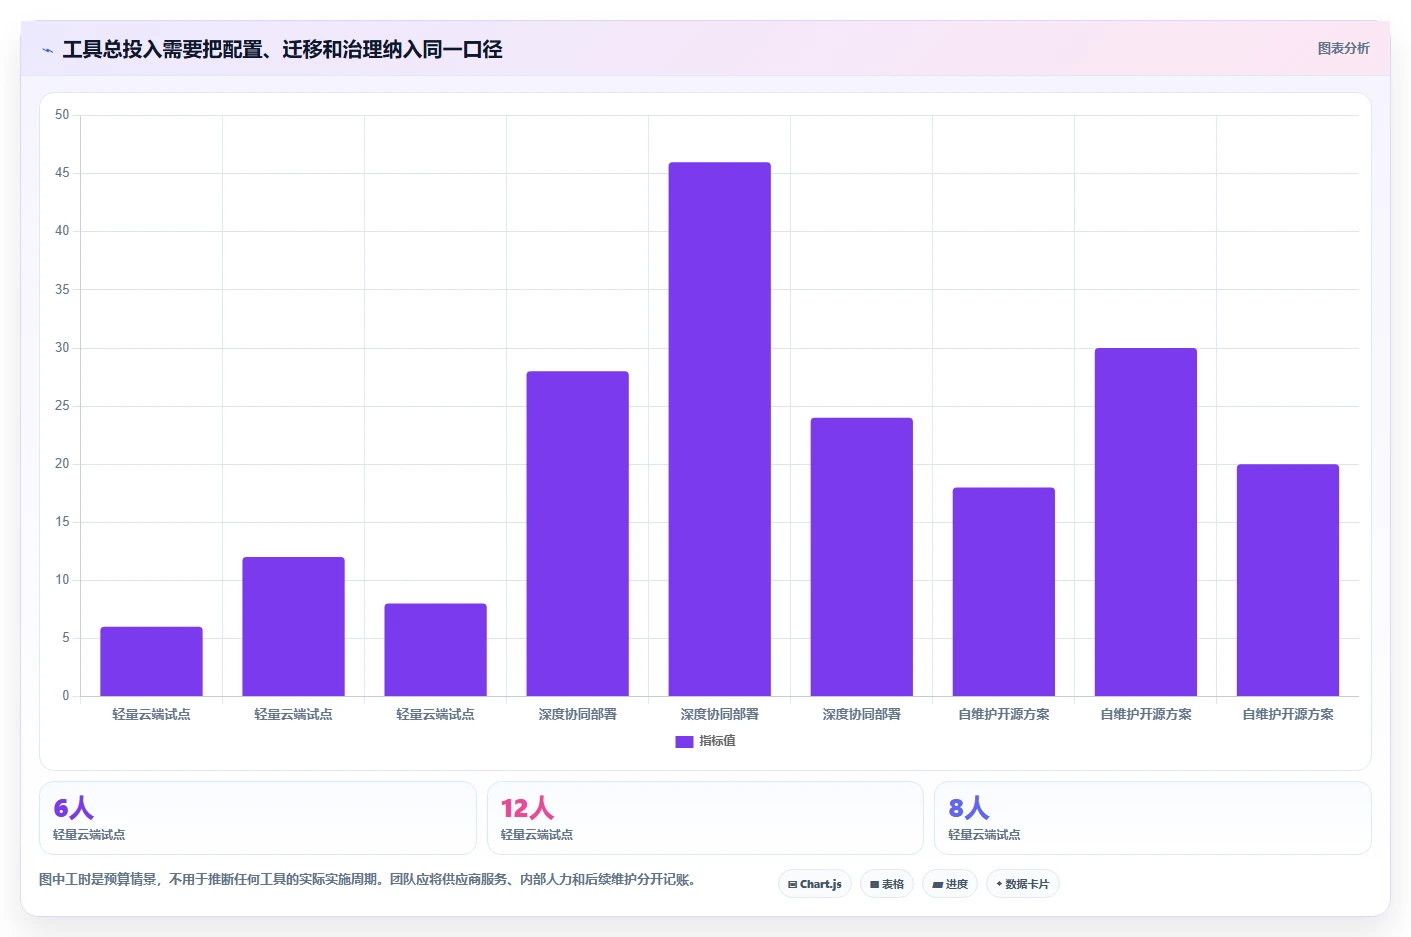Image resolution: width=1411 pixels, height=937 pixels.
Task: Click the 深度协同部署 axis label under the tallest bar
Action: [x=719, y=714]
